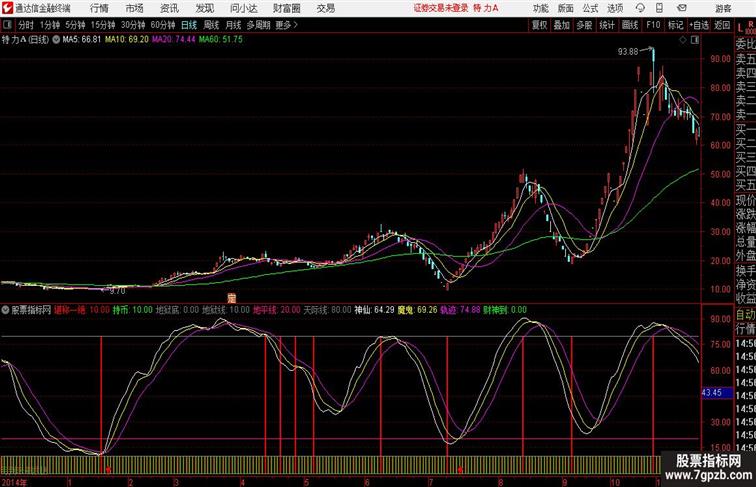Select the 日线 daily chart tab

189,25
